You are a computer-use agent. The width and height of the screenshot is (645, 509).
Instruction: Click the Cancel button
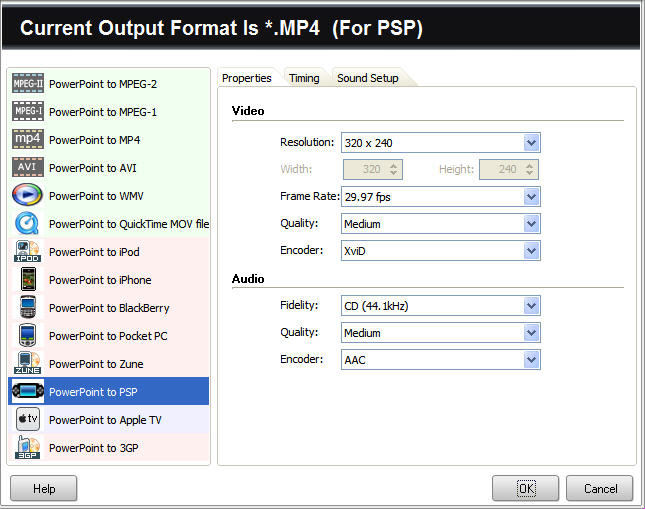600,488
